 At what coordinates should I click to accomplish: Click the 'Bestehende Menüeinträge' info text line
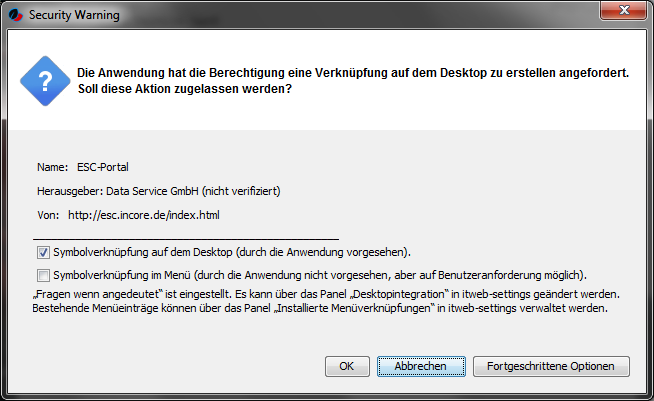[320, 308]
